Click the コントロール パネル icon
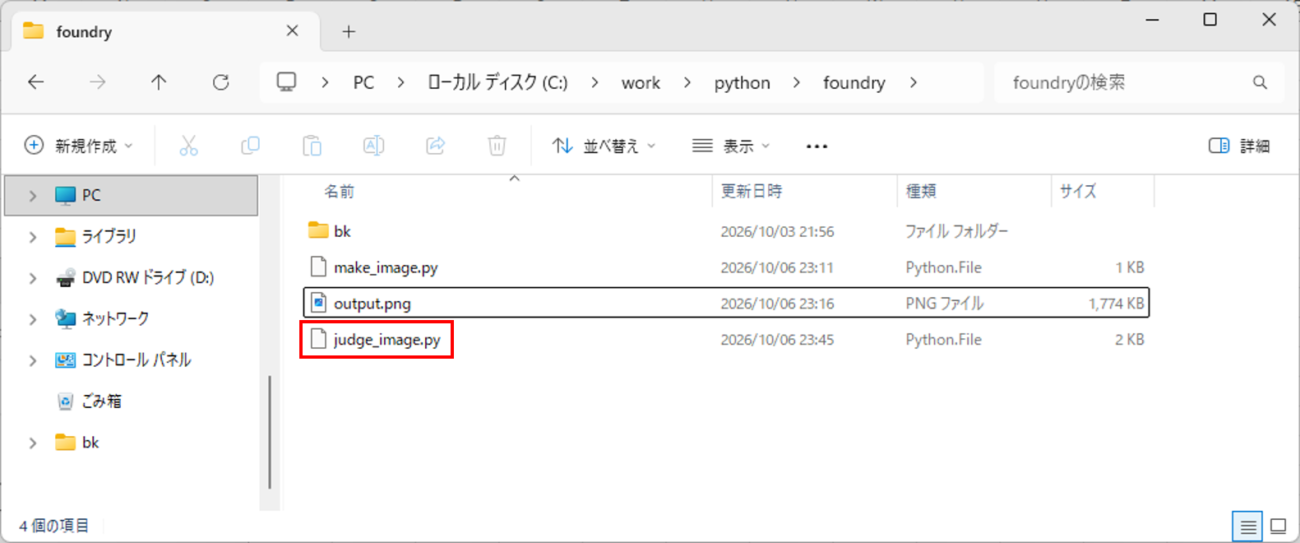The width and height of the screenshot is (1300, 543). point(66,360)
